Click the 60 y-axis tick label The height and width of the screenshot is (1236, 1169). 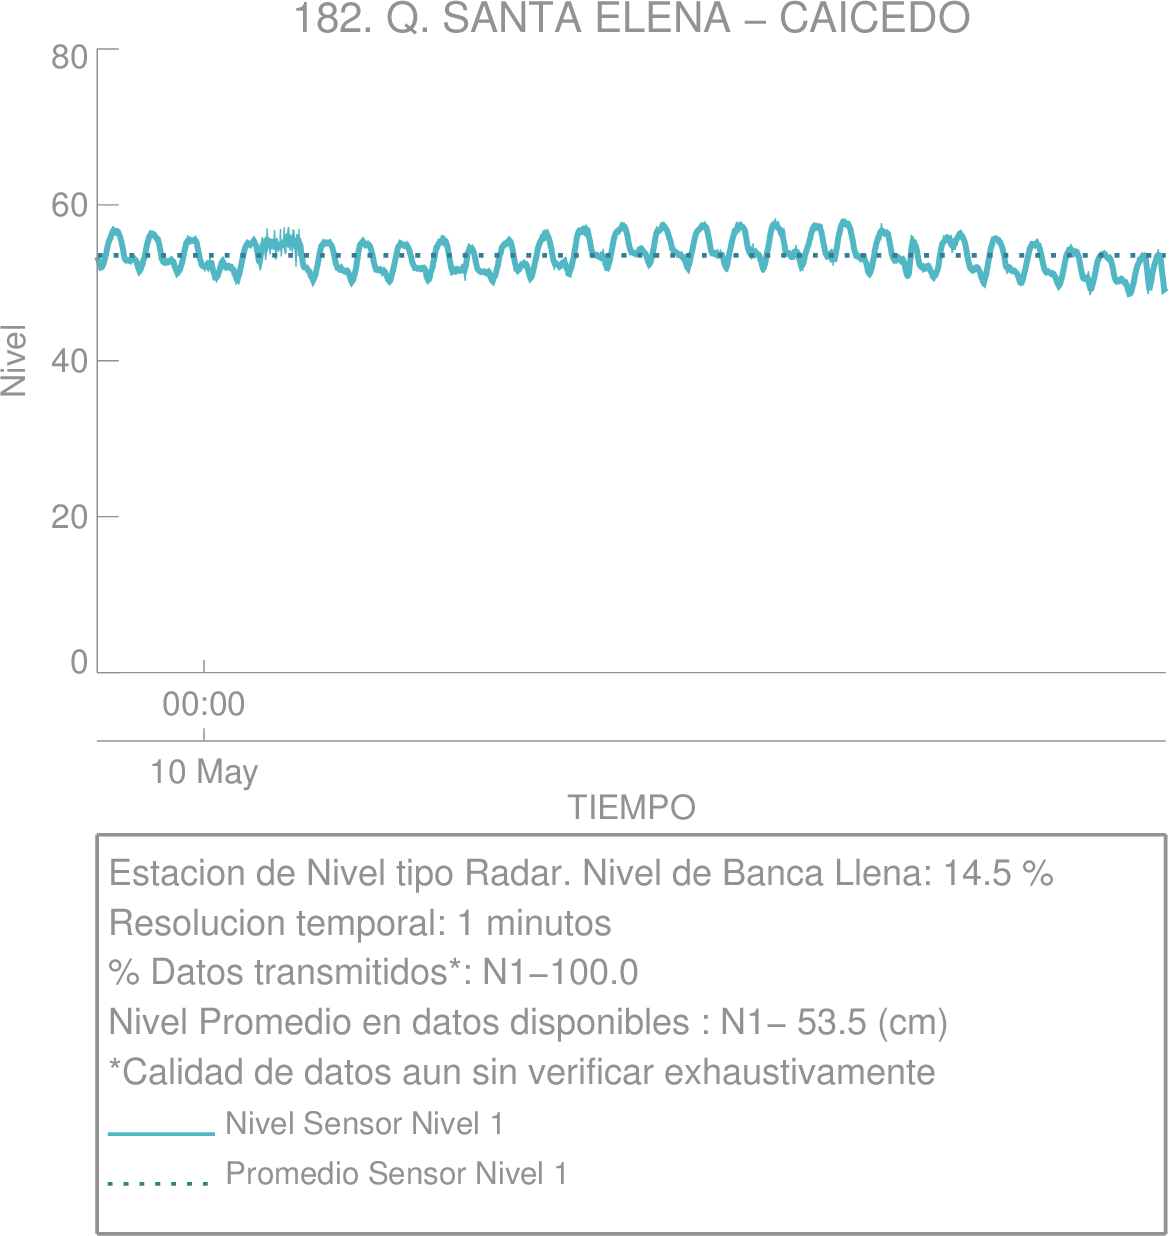70,208
